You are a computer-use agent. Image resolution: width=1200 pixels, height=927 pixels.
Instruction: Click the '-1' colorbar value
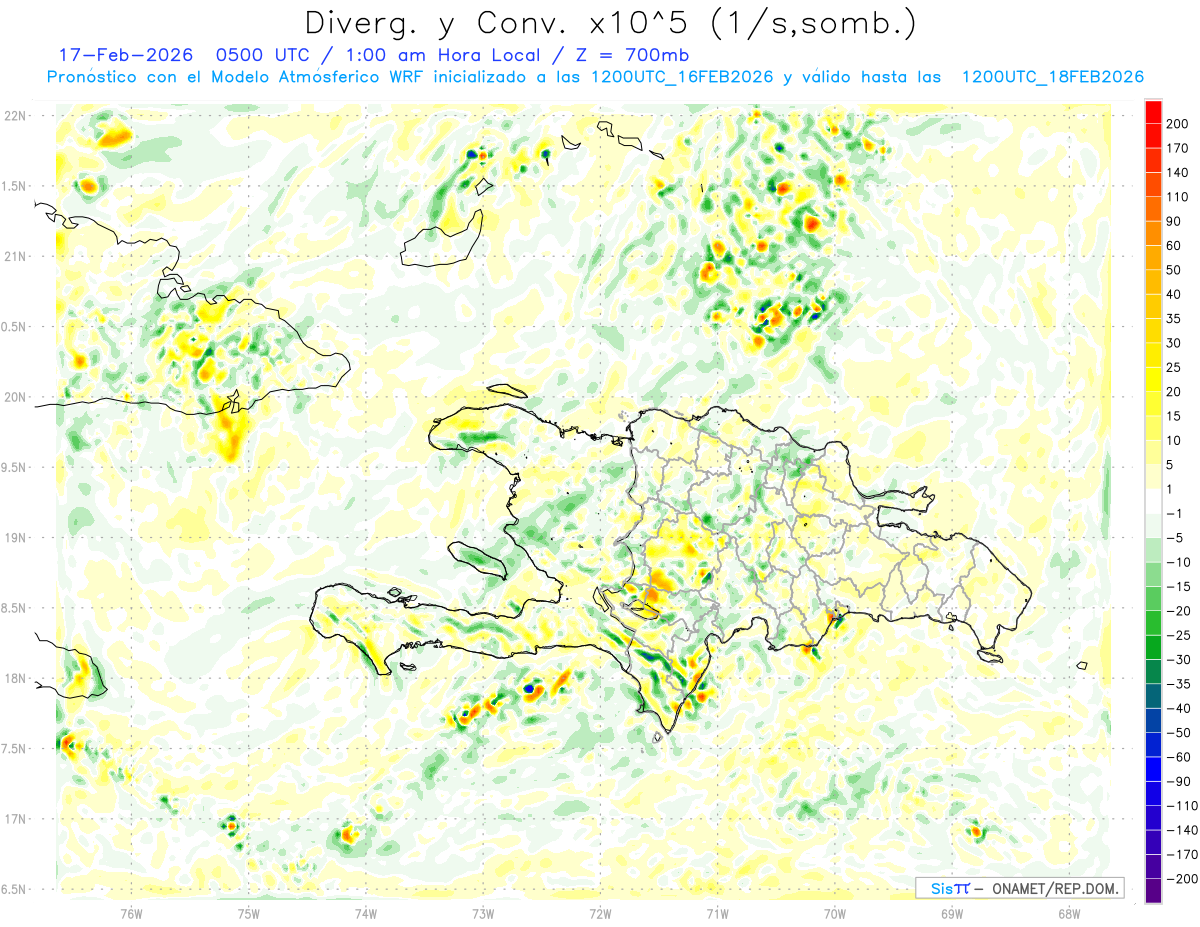(x=1173, y=514)
